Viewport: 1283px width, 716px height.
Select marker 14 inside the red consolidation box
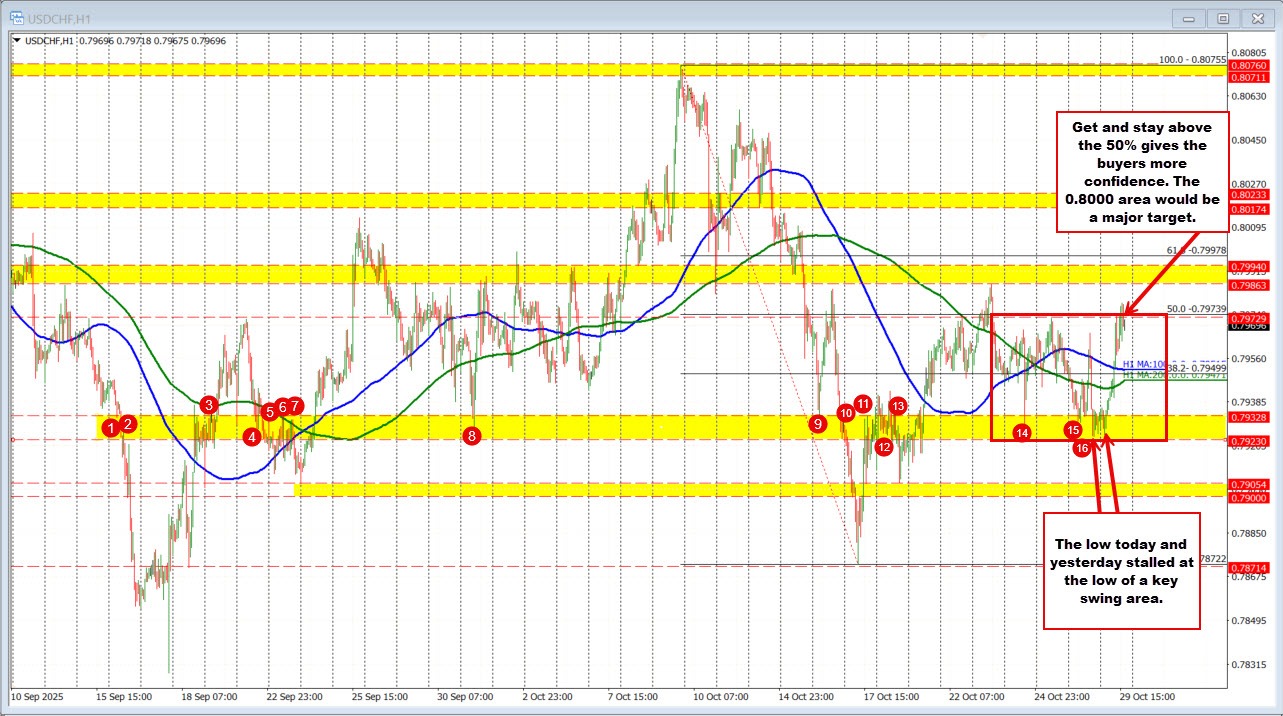(x=1021, y=434)
